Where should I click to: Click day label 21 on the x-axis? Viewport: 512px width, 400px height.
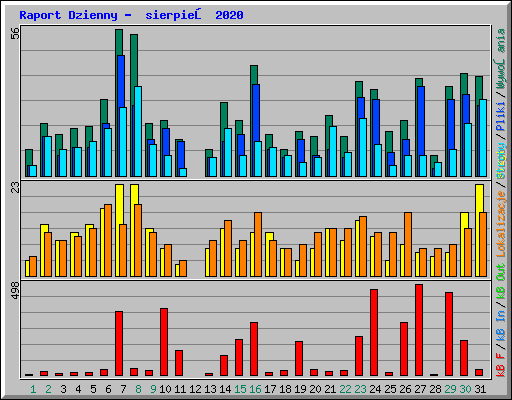click(330, 389)
